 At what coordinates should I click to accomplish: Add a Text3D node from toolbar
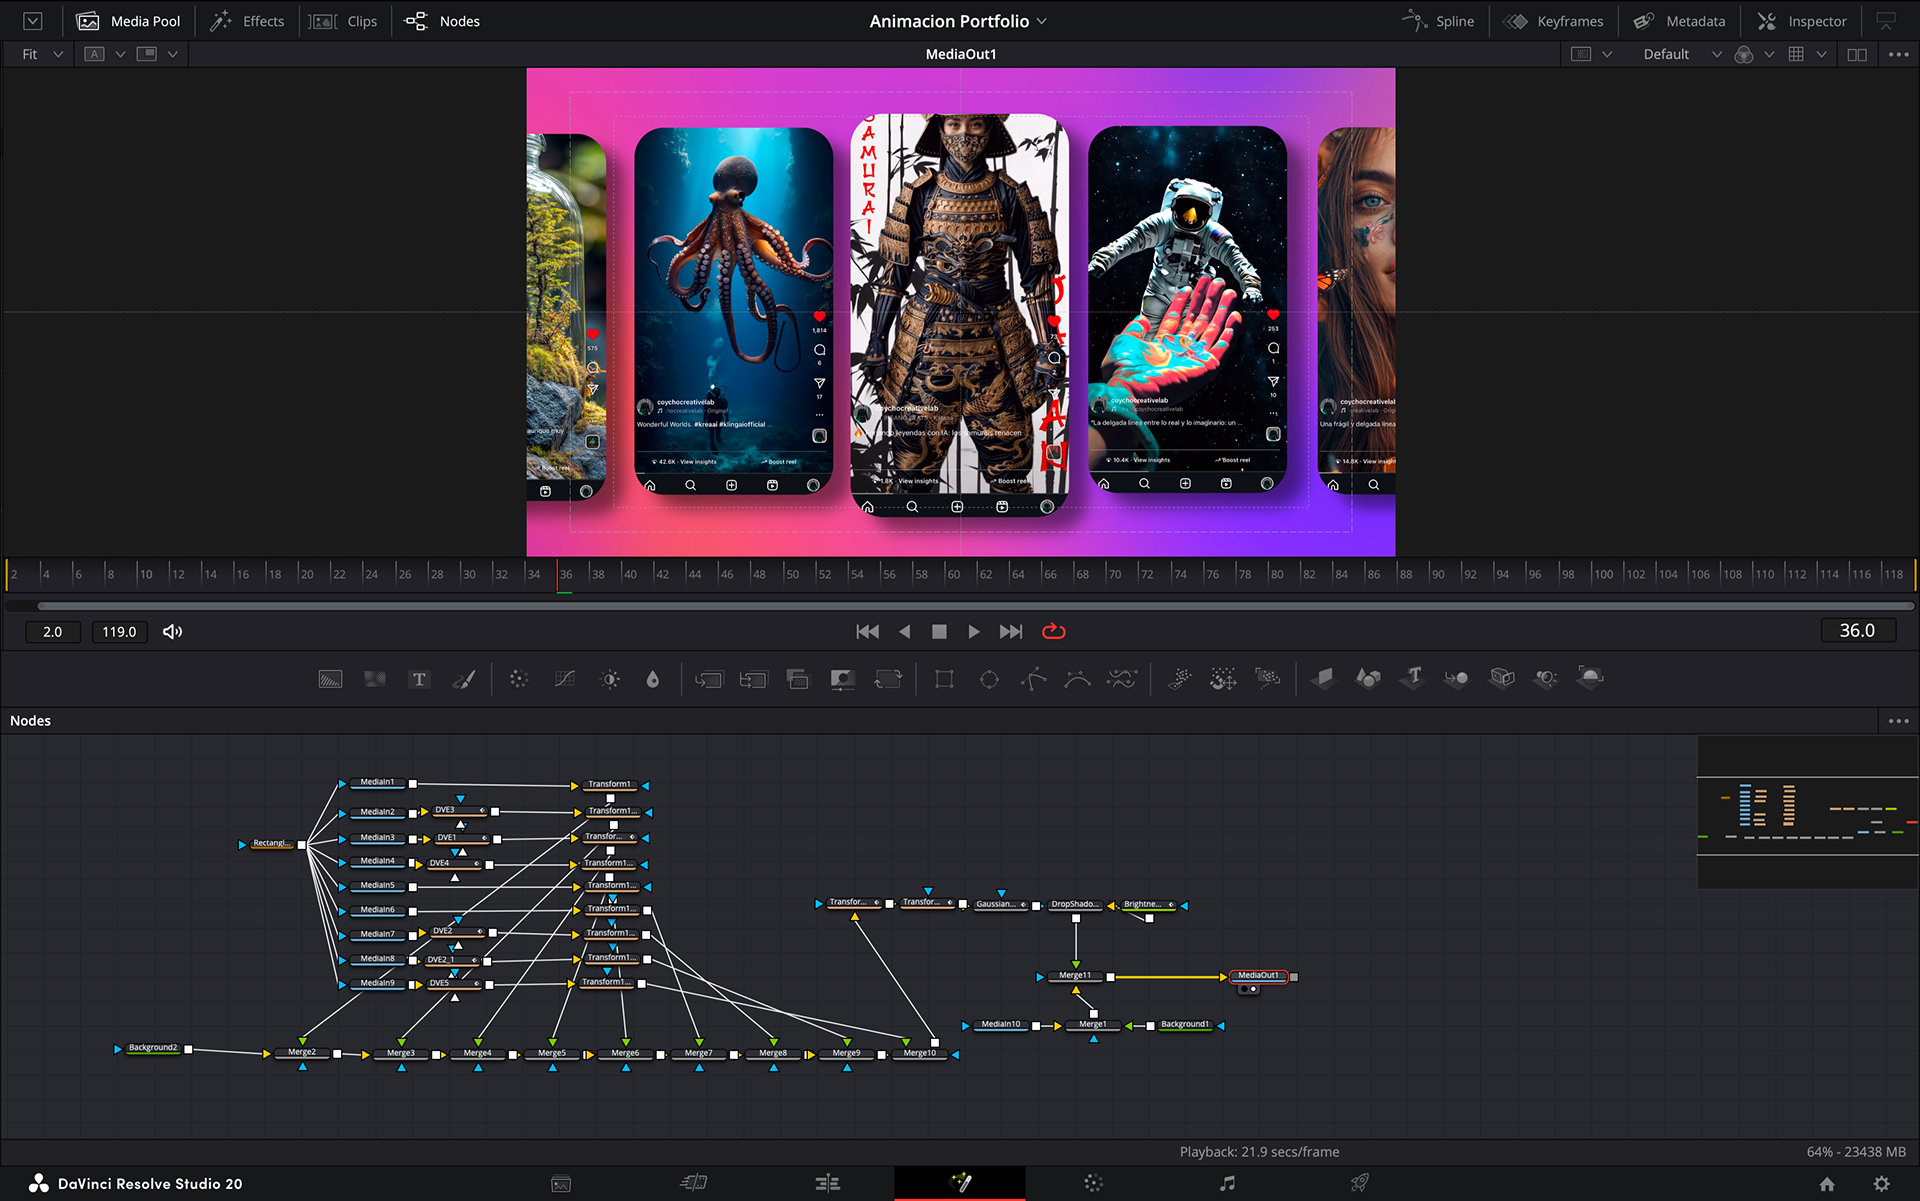tap(1412, 678)
